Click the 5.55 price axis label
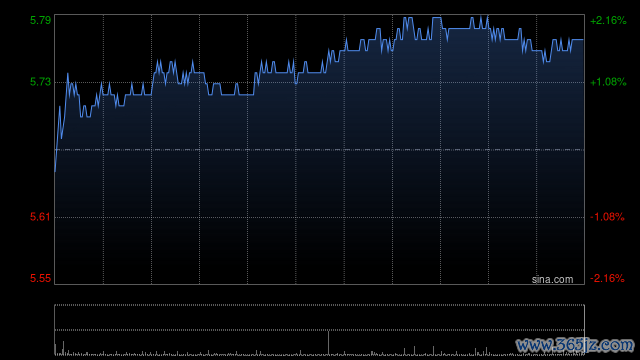Image resolution: width=640 pixels, height=360 pixels. pyautogui.click(x=40, y=278)
